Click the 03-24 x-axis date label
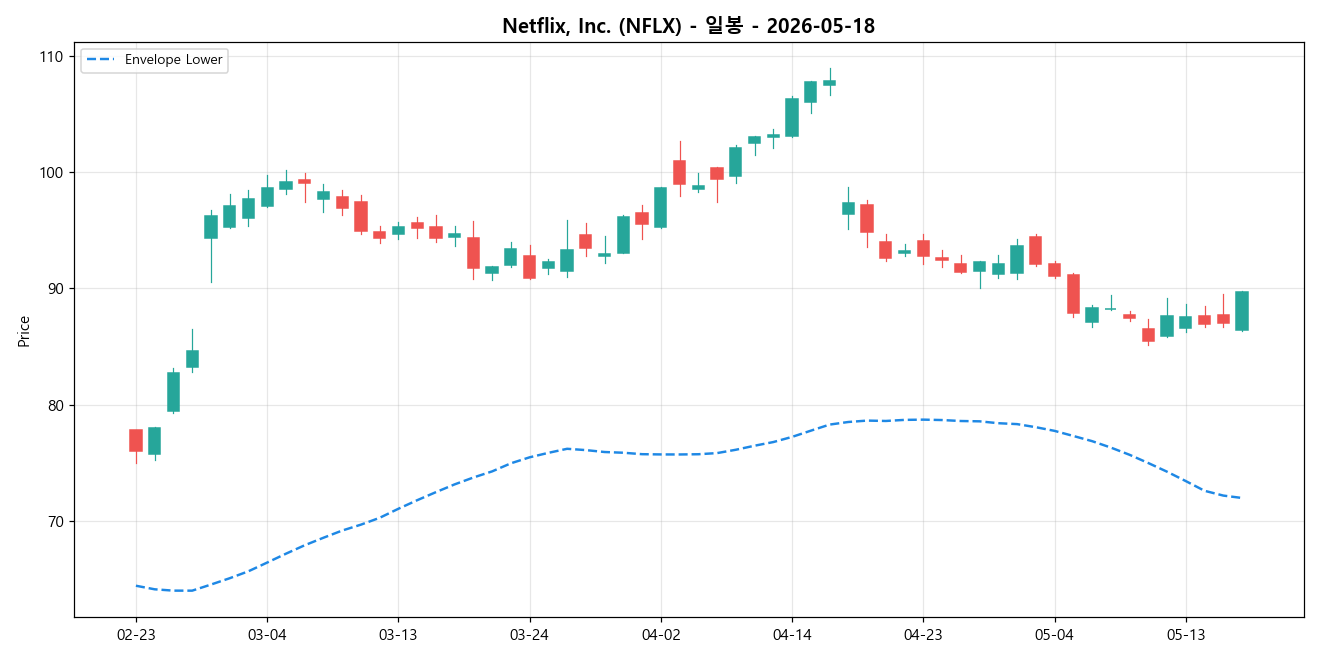This screenshot has height=660, width=1320. click(x=529, y=634)
